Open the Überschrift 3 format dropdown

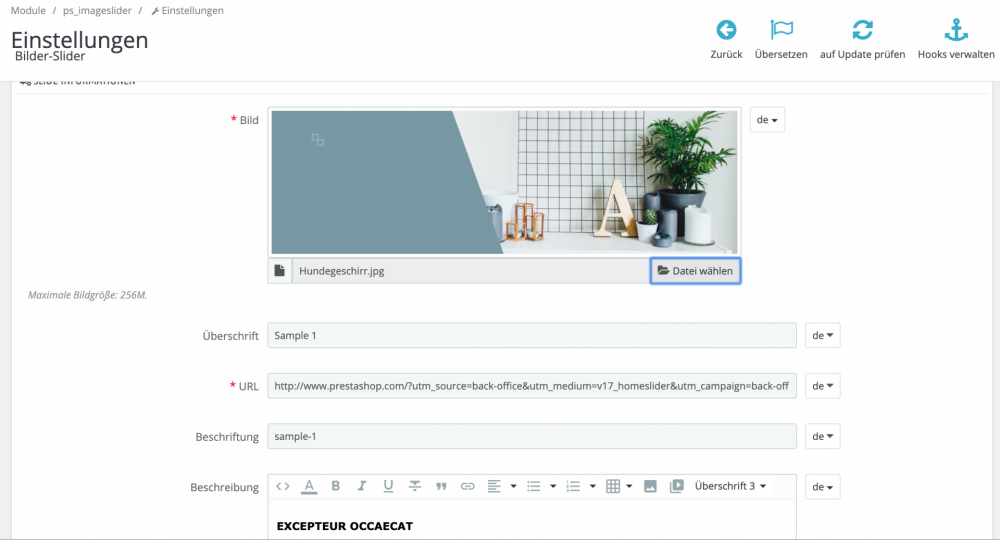pos(730,486)
